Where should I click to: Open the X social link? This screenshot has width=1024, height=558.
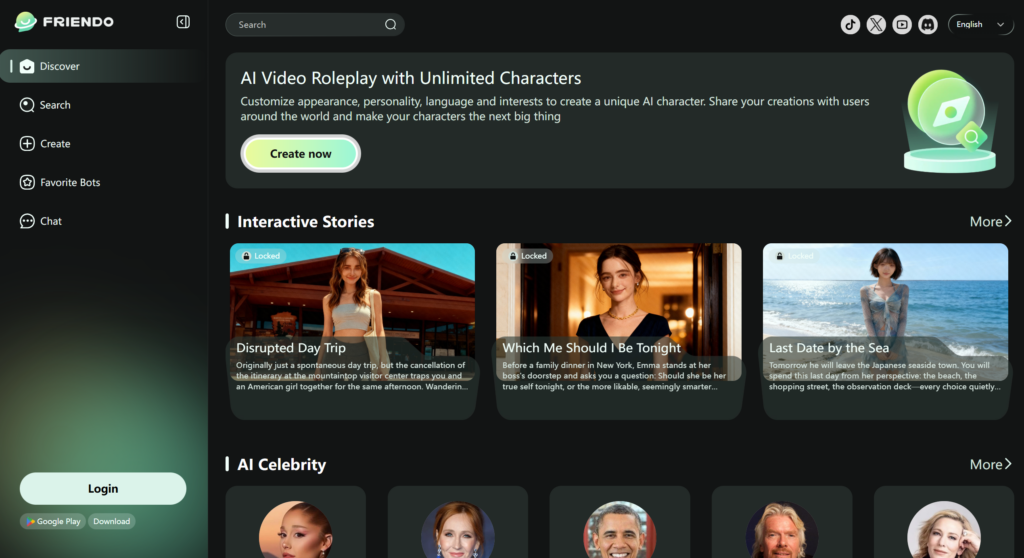876,25
